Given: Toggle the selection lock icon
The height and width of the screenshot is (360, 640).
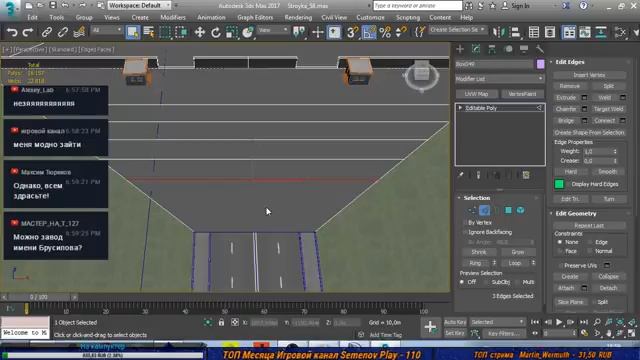Looking at the screenshot, I should tap(221, 322).
